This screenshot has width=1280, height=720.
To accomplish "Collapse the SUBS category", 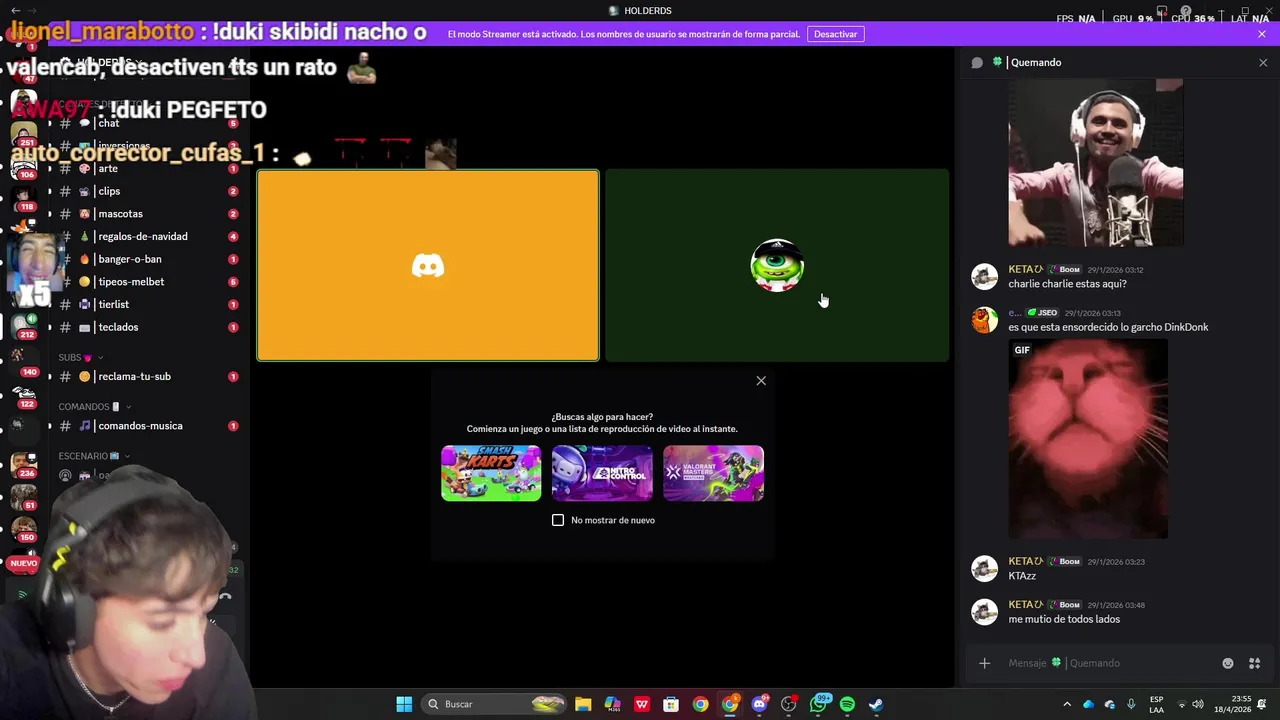I will [80, 357].
